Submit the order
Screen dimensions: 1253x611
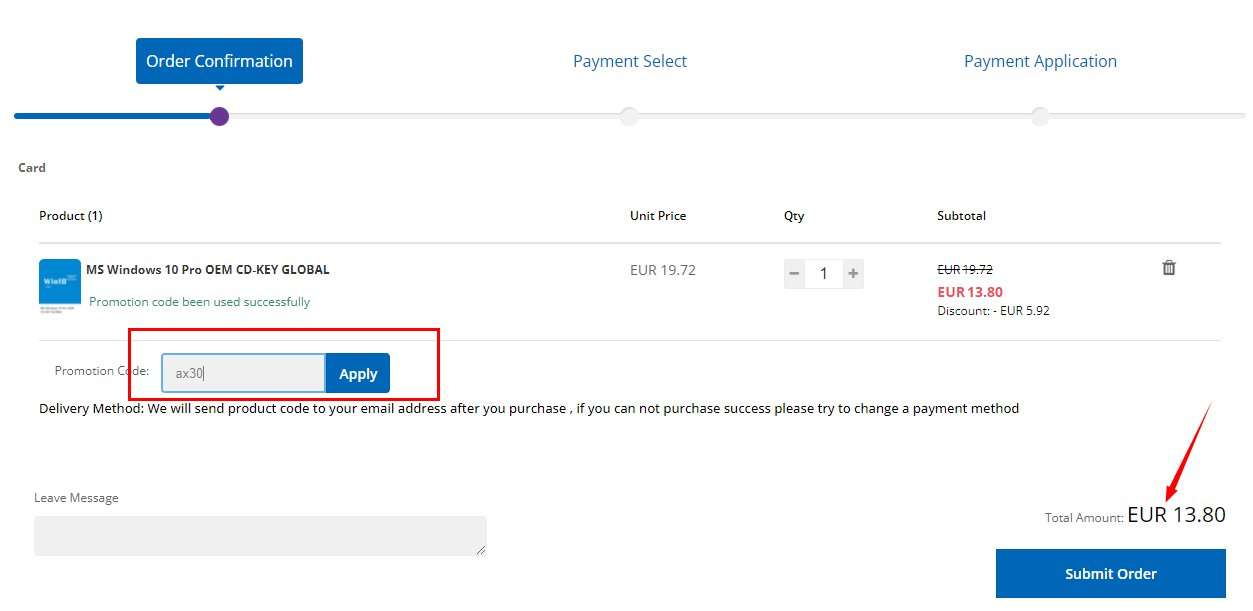tap(1110, 574)
